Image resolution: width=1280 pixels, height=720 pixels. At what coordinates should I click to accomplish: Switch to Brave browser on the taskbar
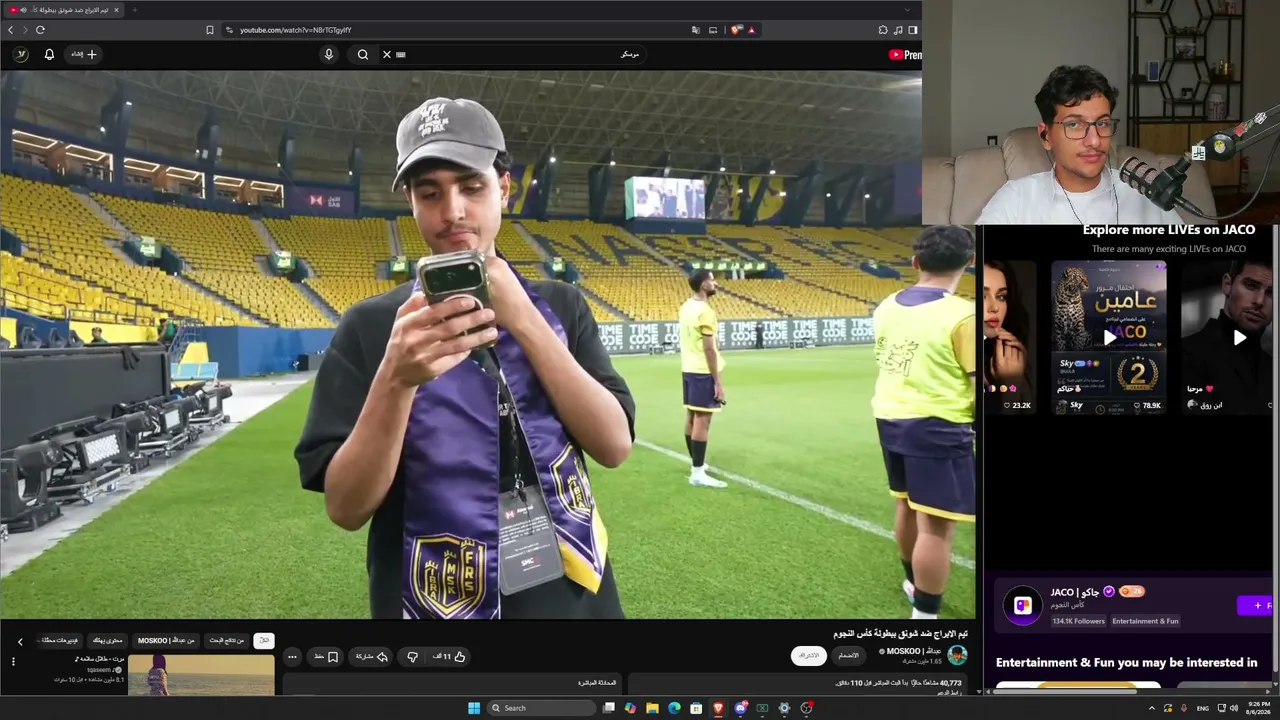point(718,708)
